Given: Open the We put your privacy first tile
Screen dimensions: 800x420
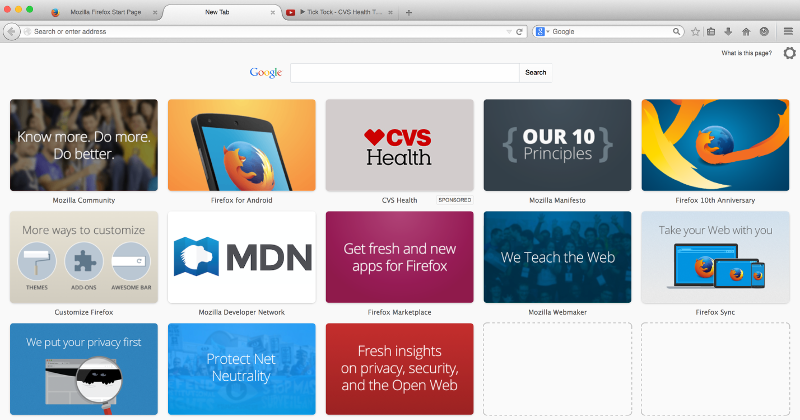Looking at the screenshot, I should click(84, 369).
